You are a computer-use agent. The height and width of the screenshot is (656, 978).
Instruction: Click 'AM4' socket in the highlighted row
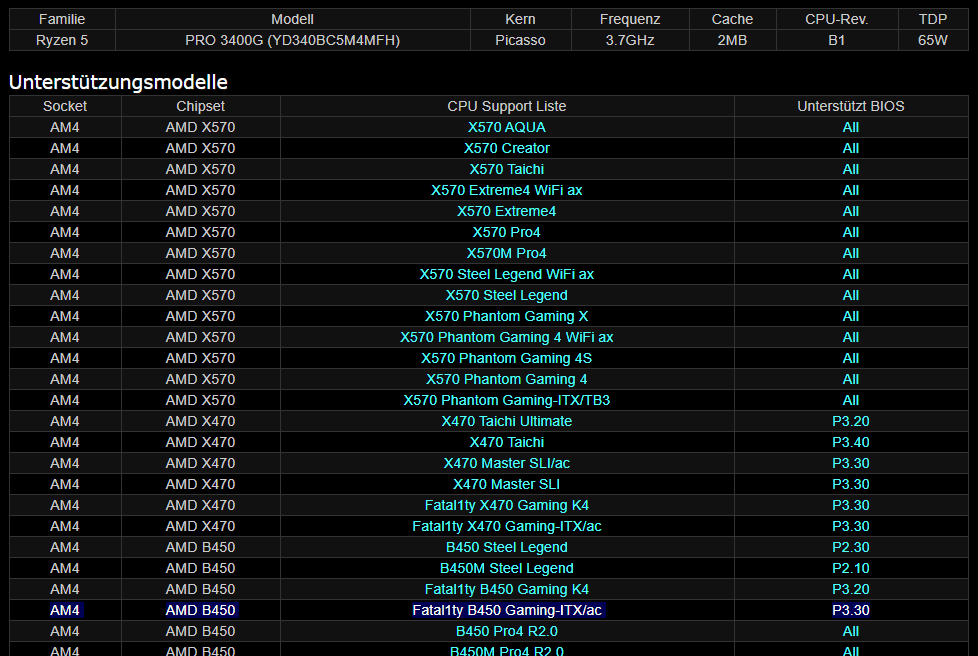65,610
